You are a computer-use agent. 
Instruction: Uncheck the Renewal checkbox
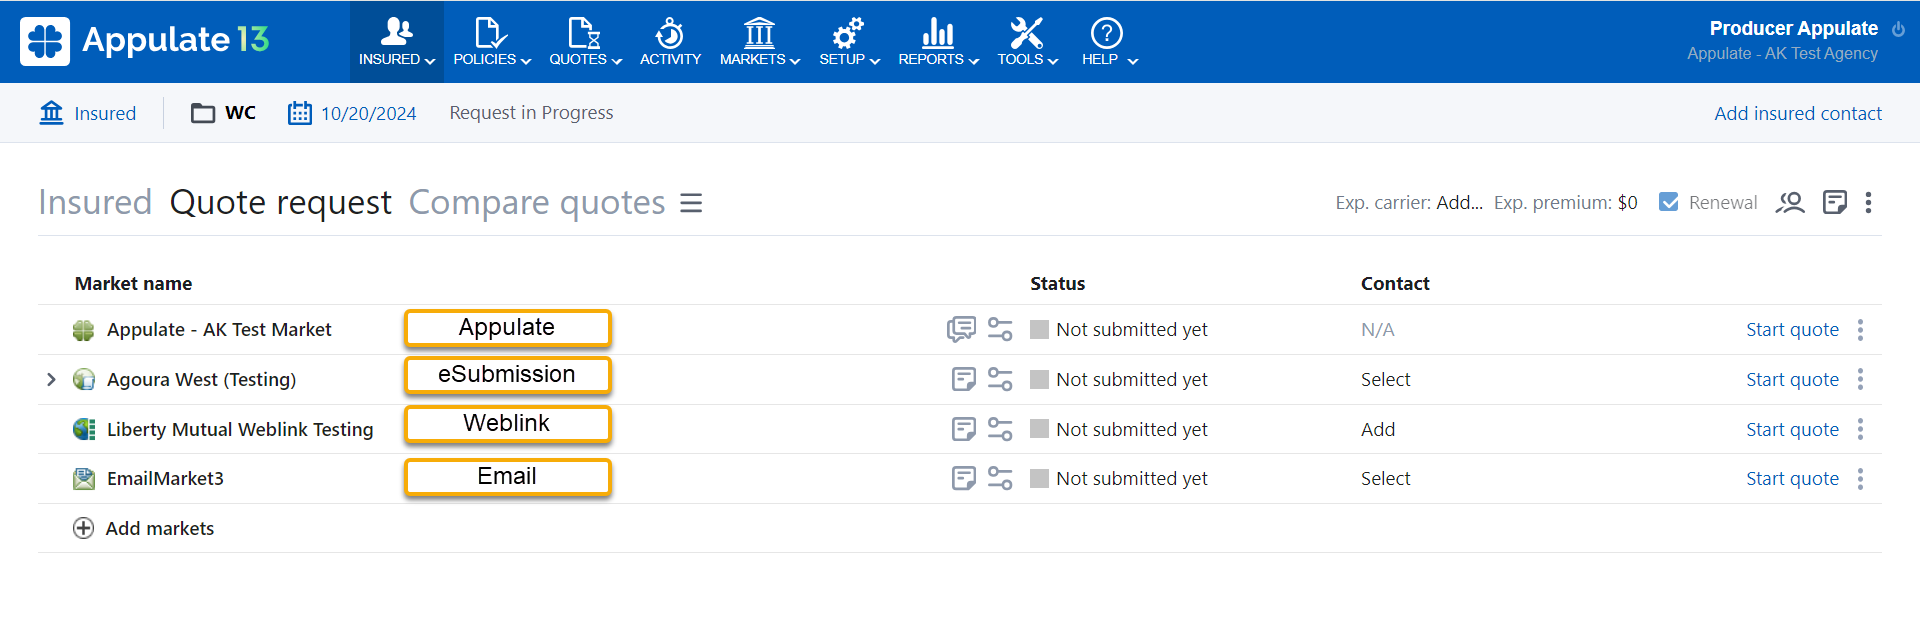point(1668,202)
